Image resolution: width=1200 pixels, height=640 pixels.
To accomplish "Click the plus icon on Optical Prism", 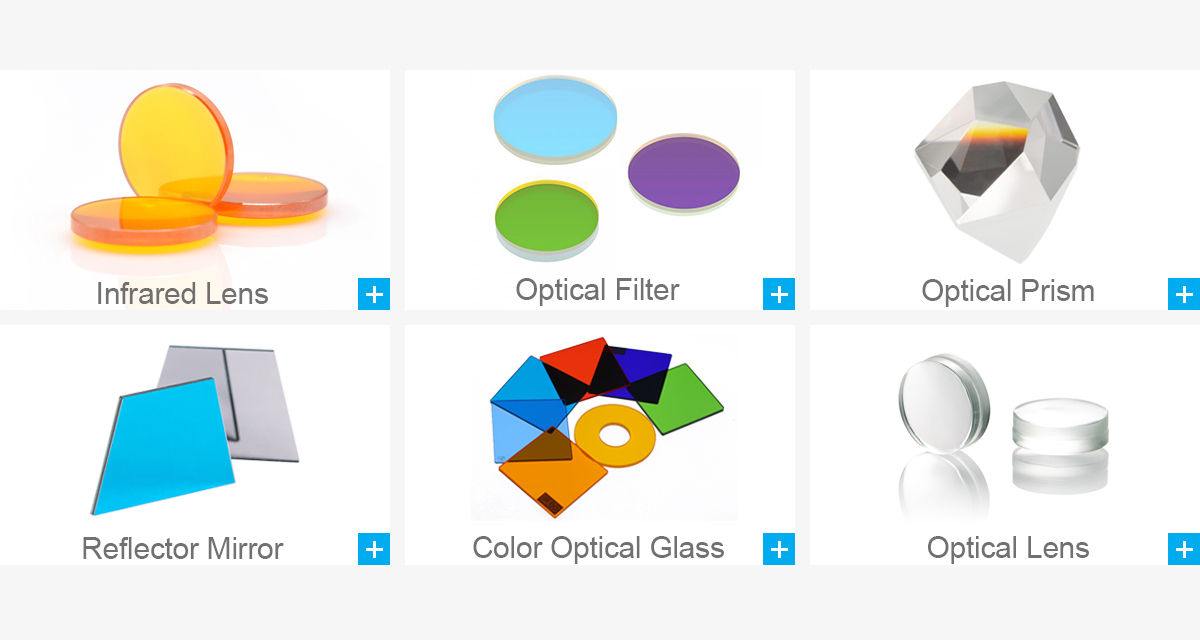I will click(1184, 294).
